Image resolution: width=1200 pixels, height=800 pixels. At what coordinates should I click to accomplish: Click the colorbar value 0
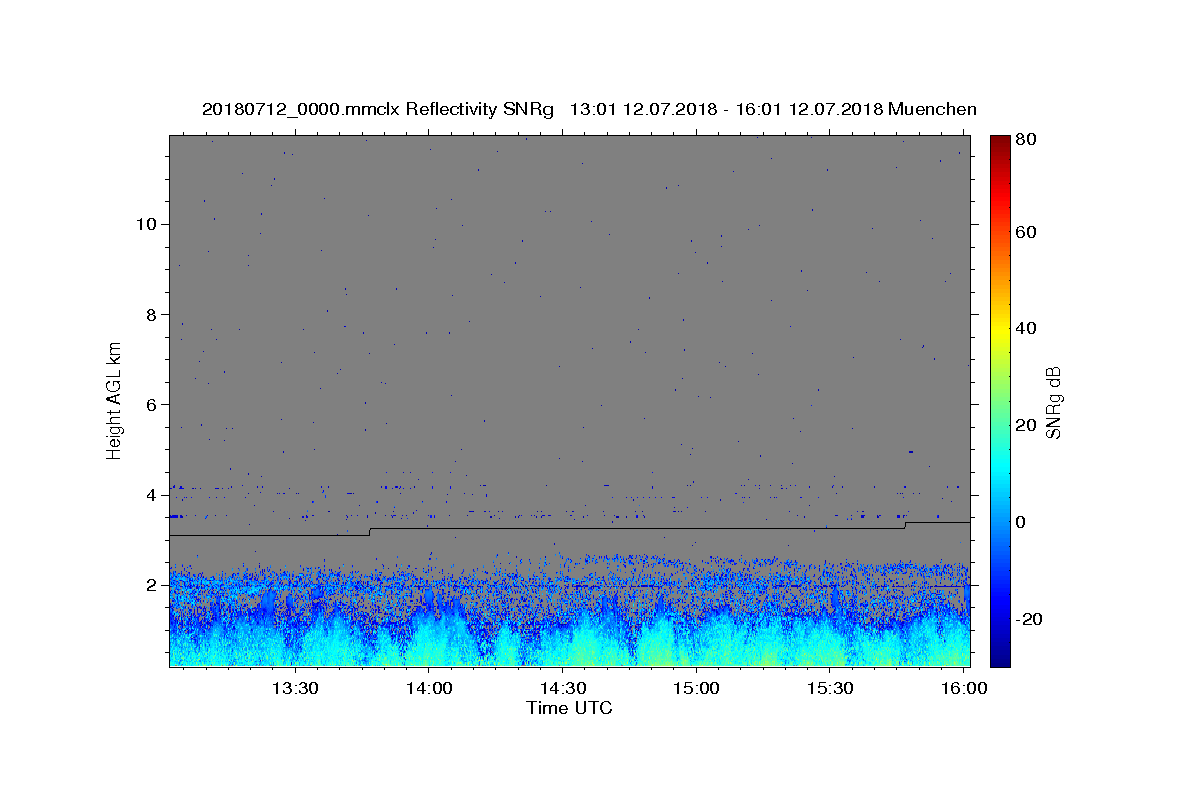tap(1021, 522)
